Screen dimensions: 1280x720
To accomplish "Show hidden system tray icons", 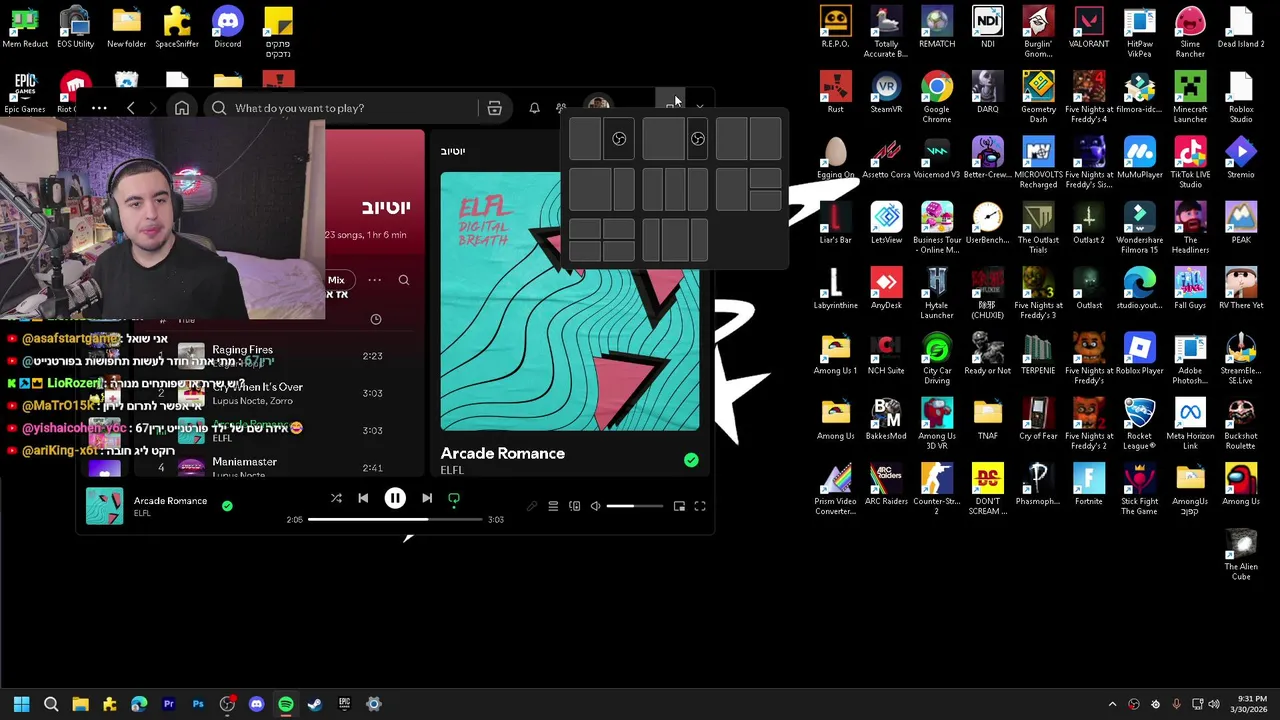I will [1112, 704].
